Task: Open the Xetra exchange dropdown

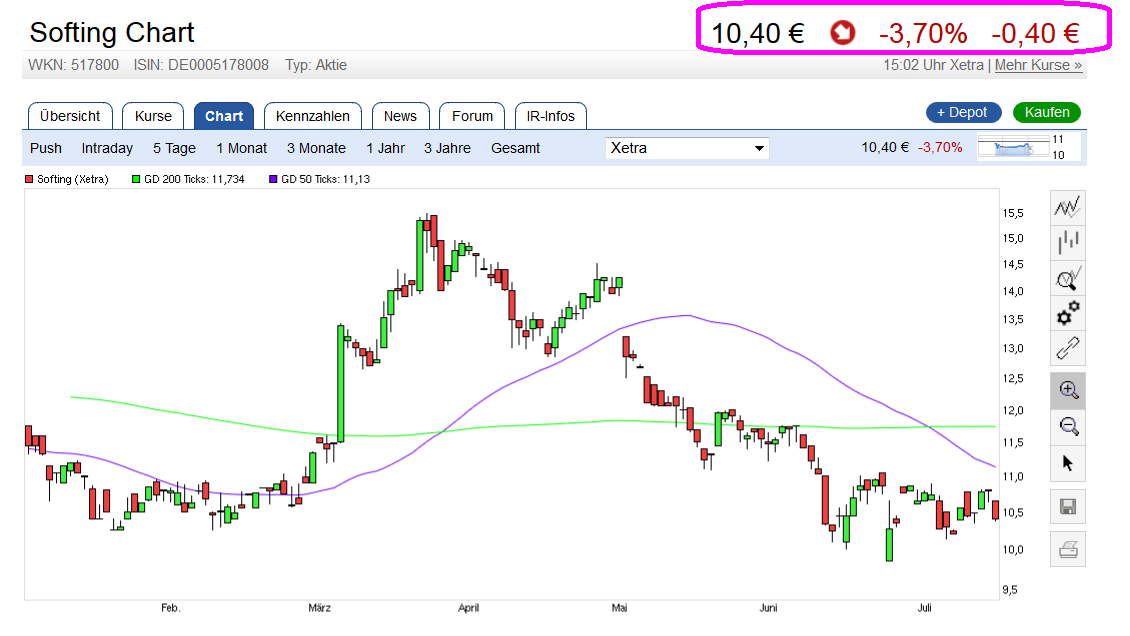Action: (x=687, y=148)
